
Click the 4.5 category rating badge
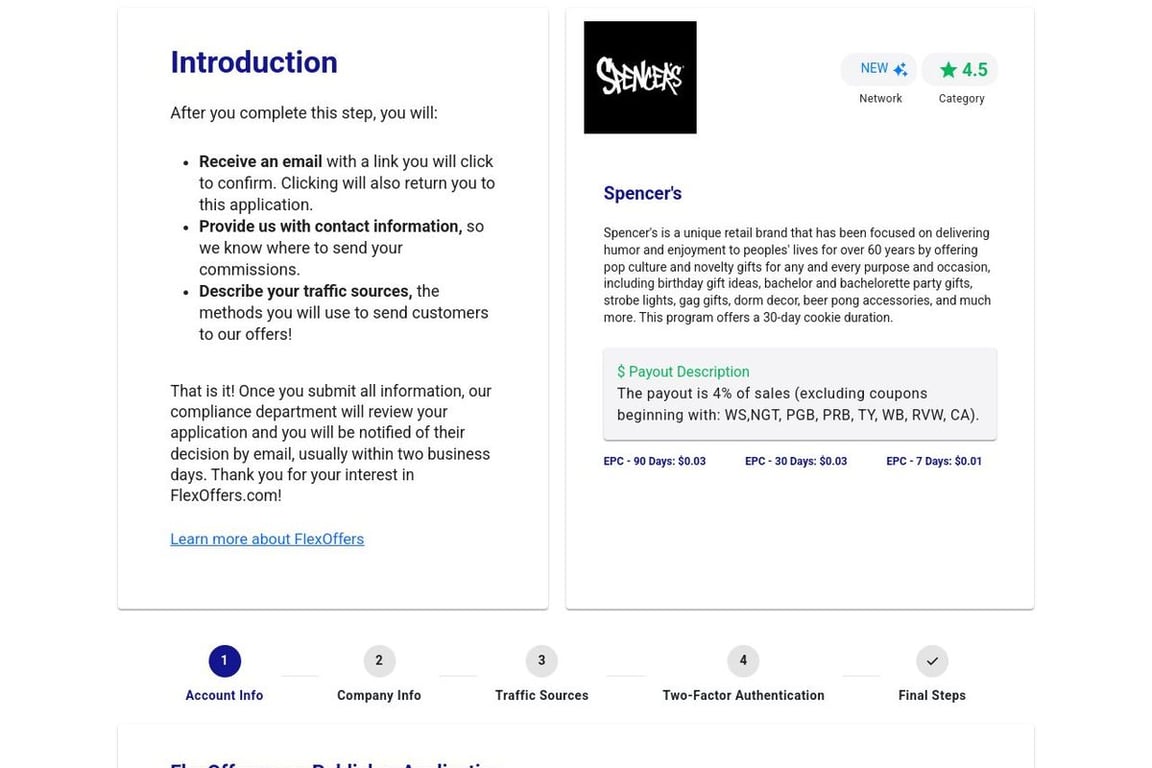point(960,70)
